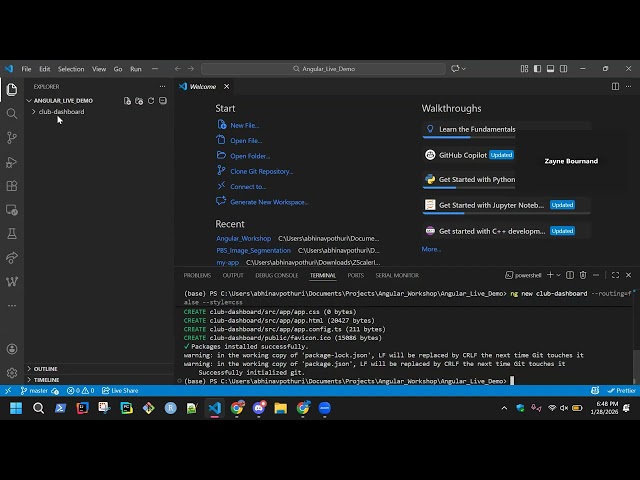This screenshot has width=640, height=480.
Task: Open the Search view in activity bar
Action: tap(12, 113)
